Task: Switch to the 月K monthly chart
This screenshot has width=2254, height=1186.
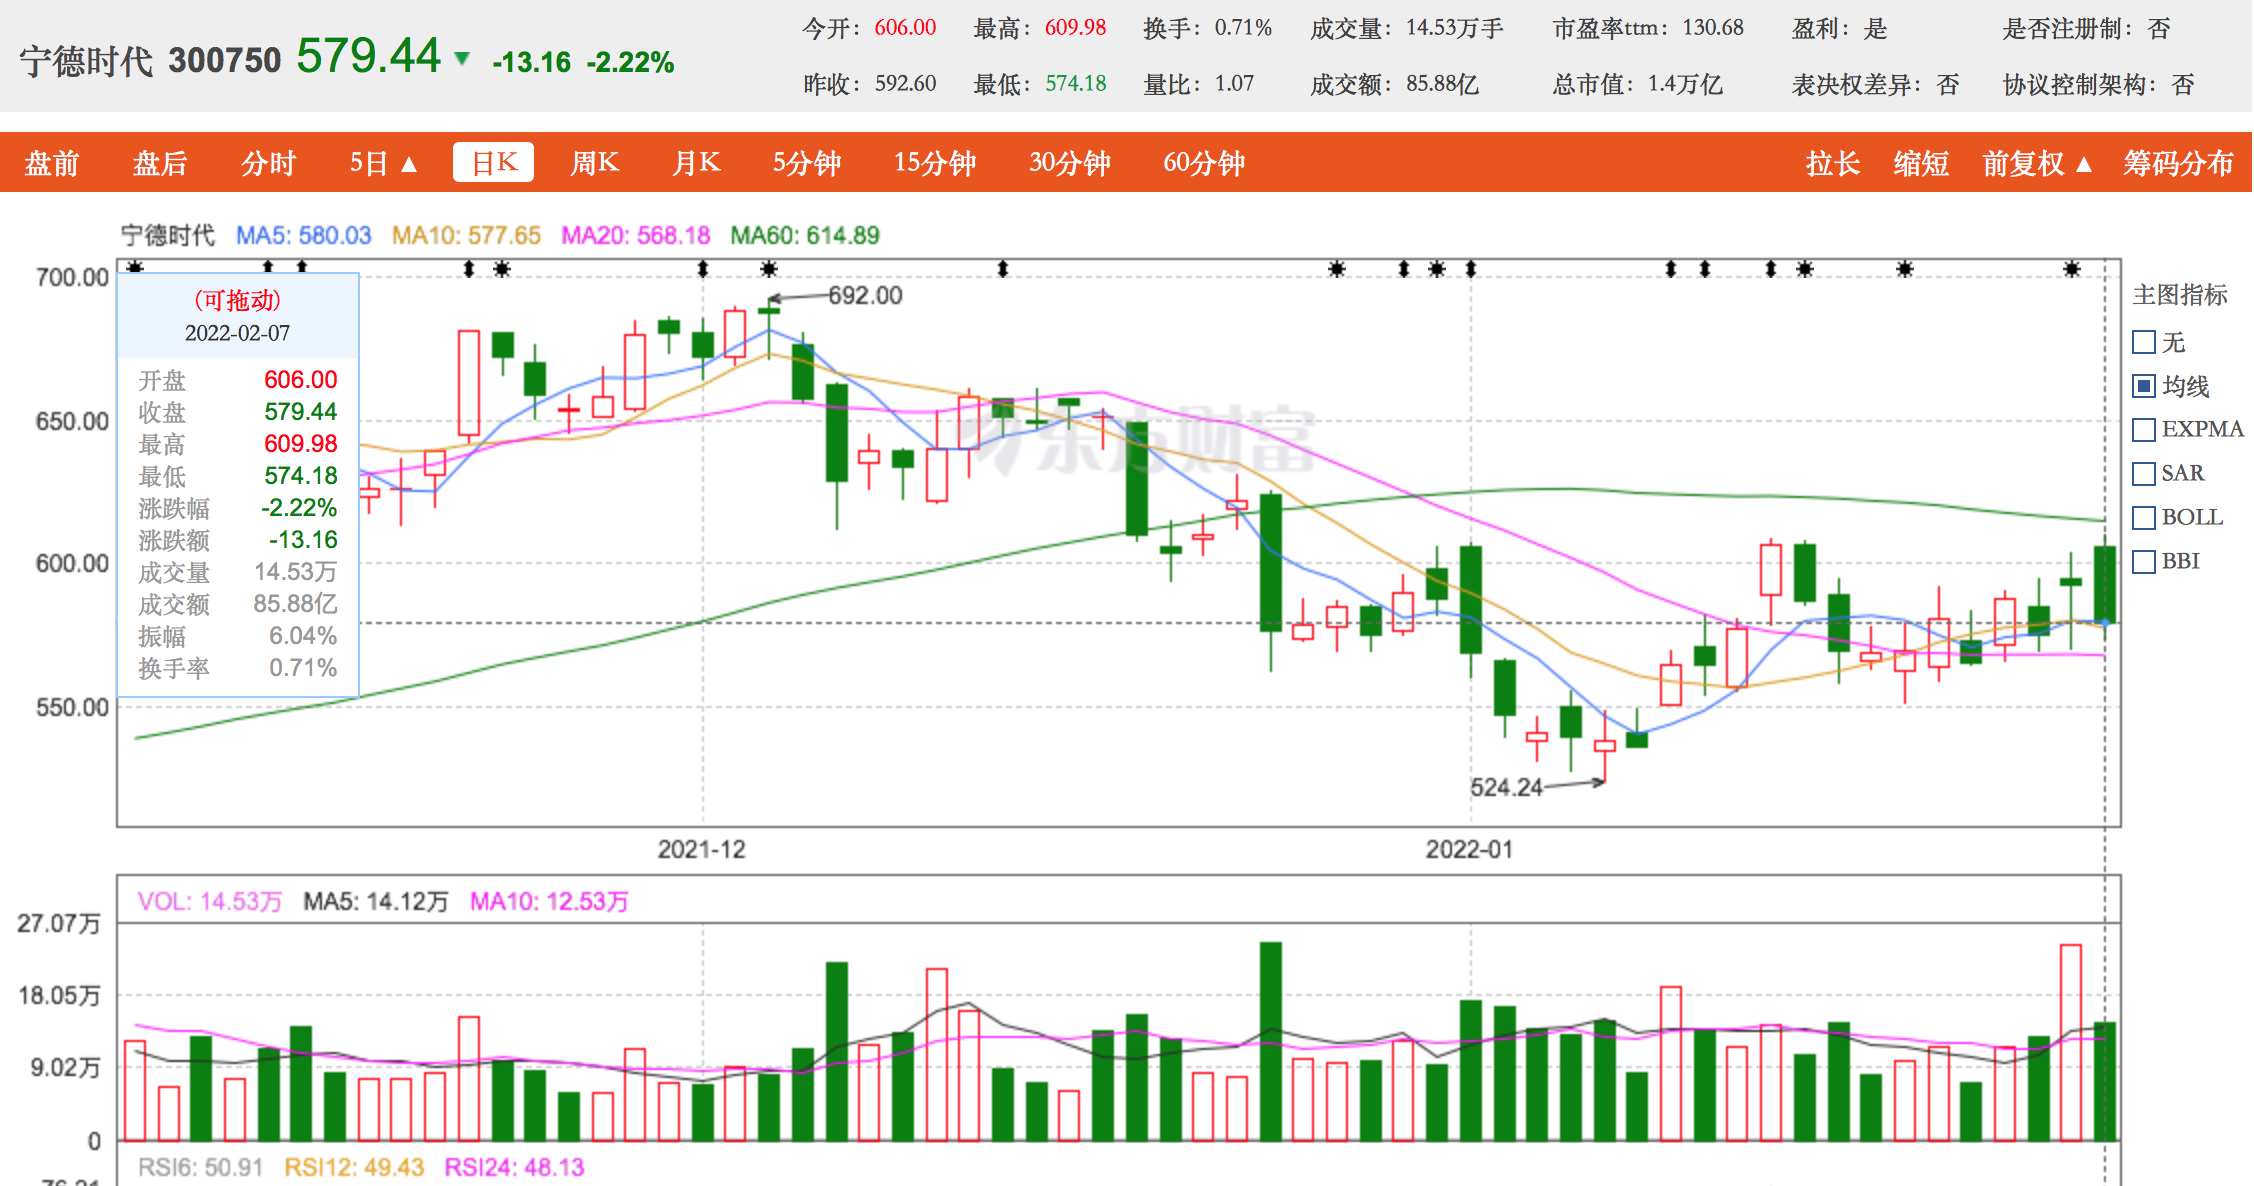Action: (696, 163)
